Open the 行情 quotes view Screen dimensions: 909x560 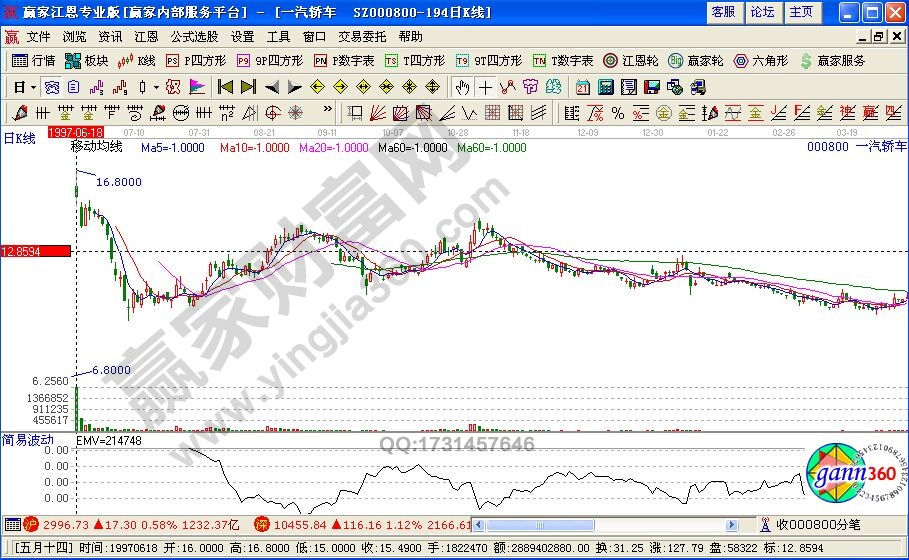(33, 61)
